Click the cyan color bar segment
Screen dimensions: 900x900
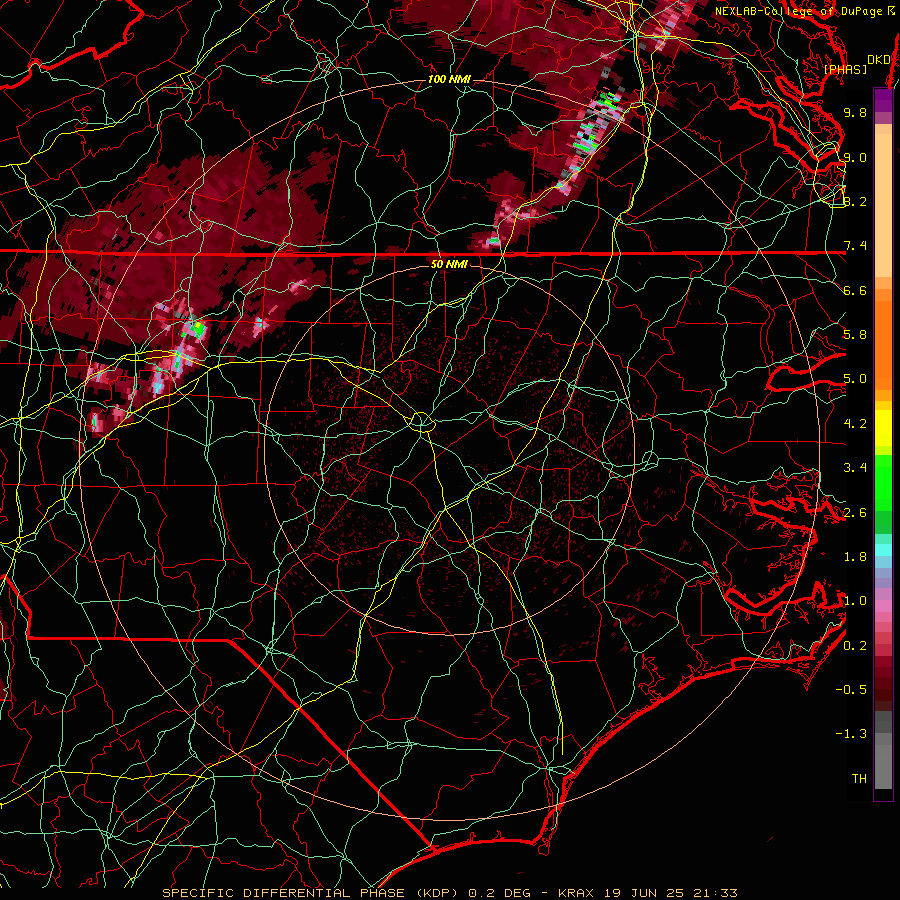point(883,550)
